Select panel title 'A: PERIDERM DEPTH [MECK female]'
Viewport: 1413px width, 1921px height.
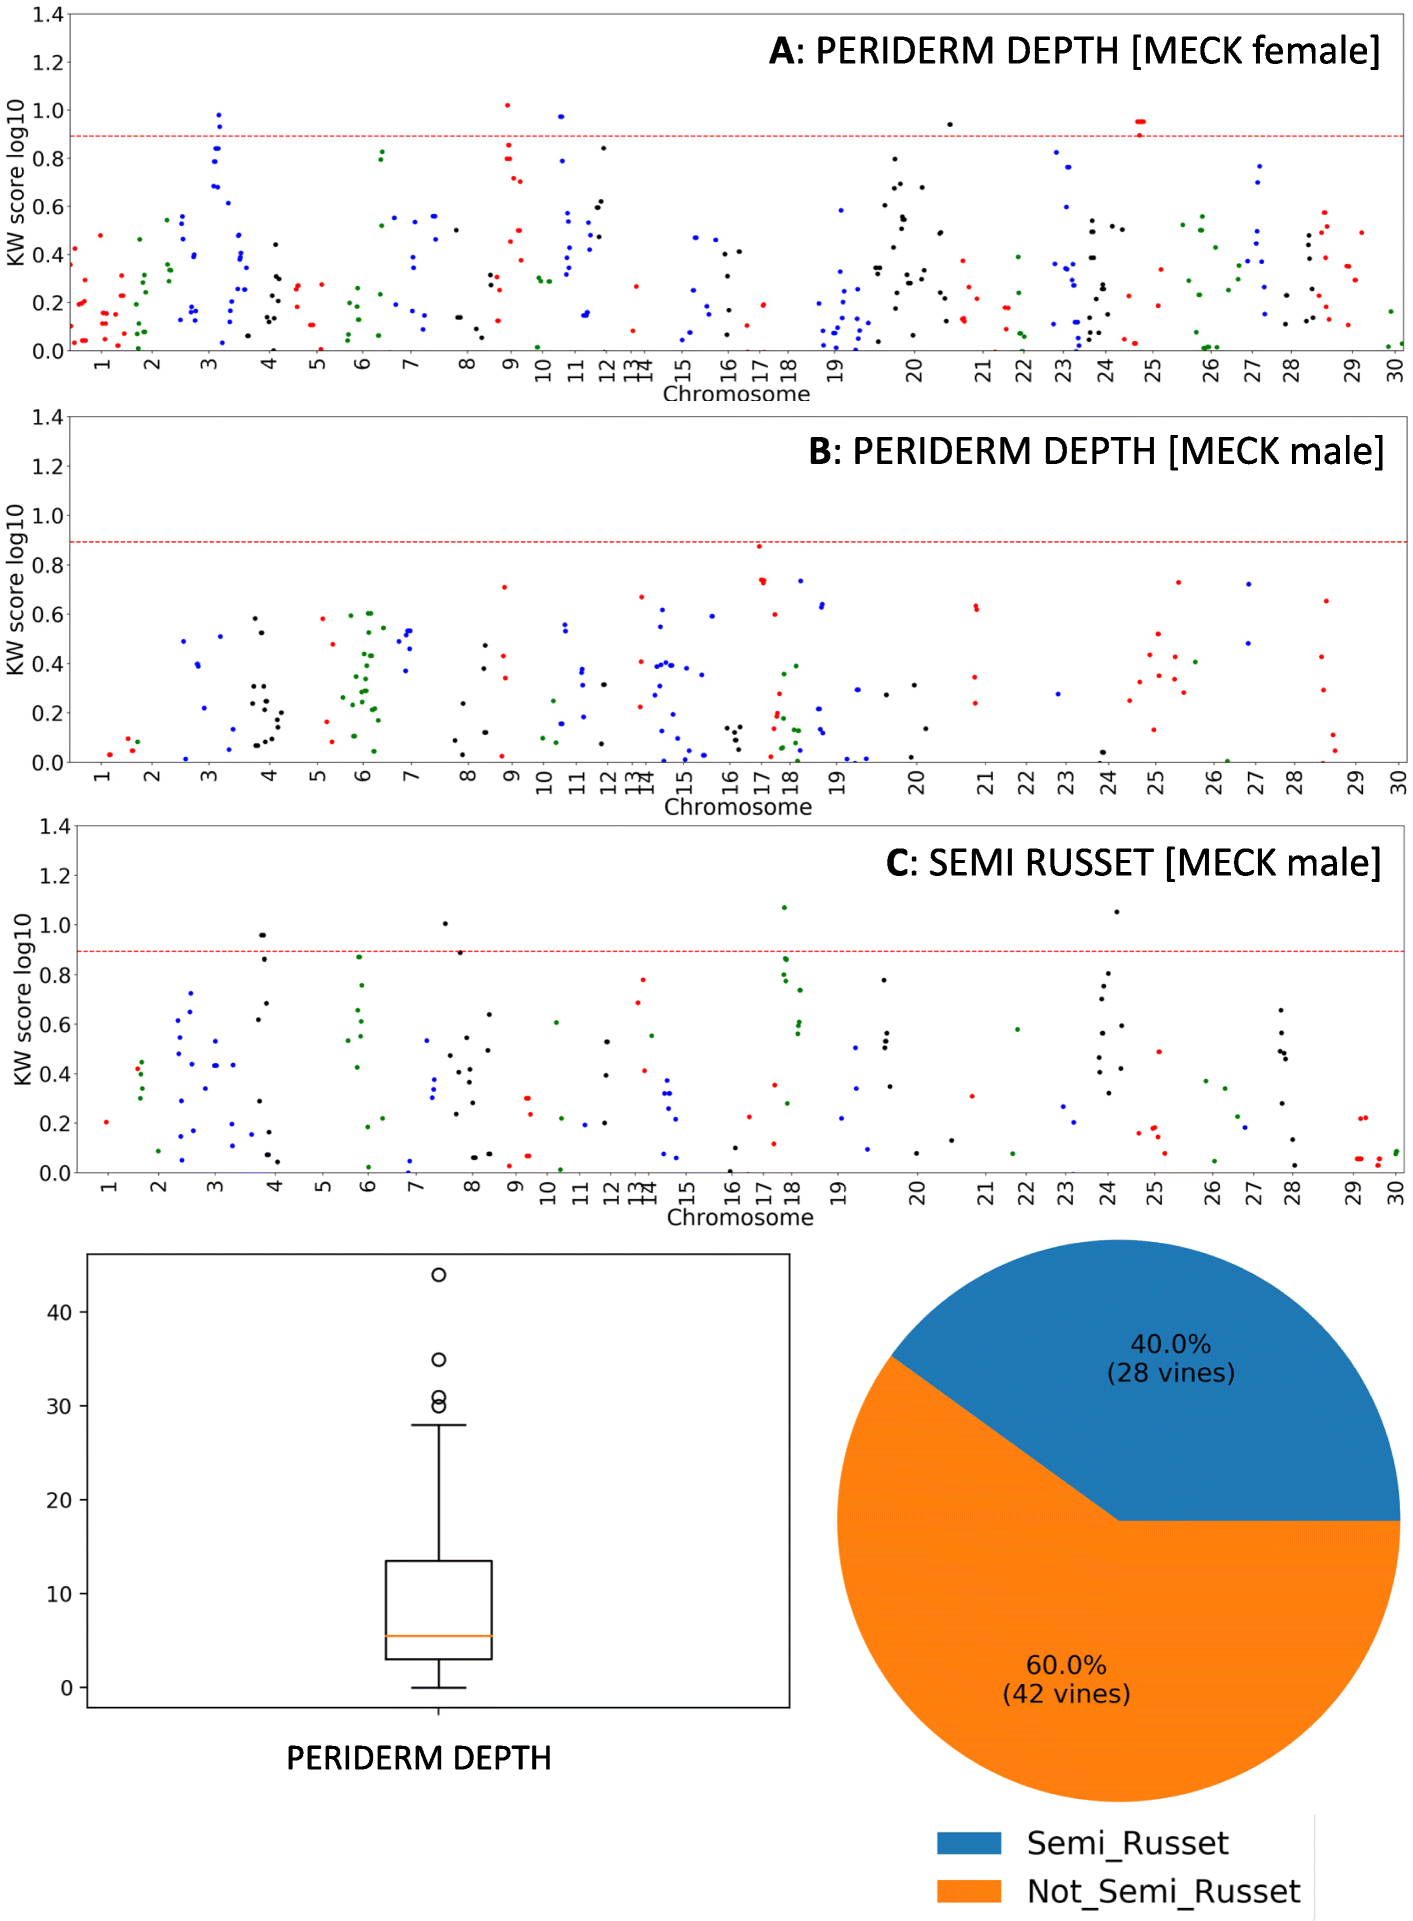1075,50
